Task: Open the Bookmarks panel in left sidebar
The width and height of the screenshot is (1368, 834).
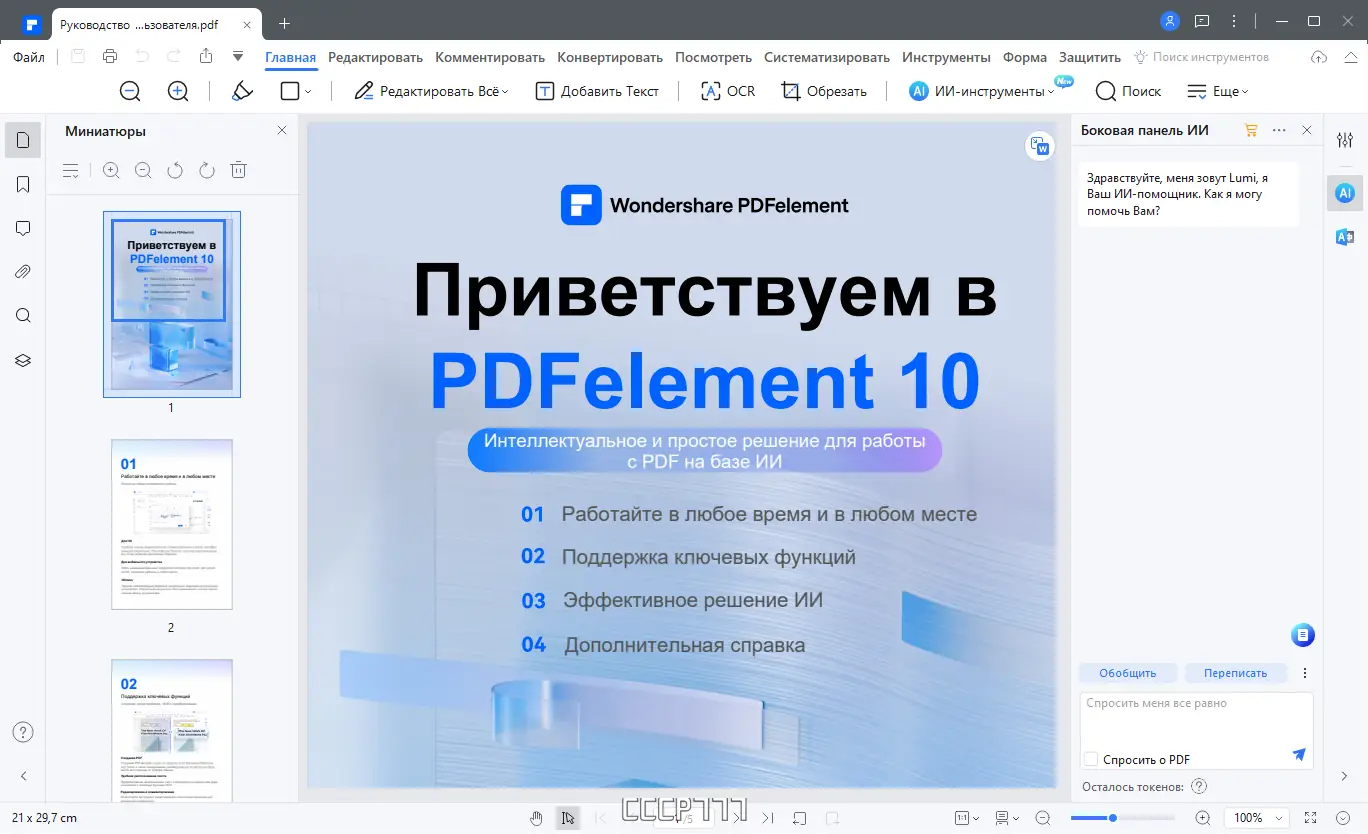Action: tap(22, 184)
